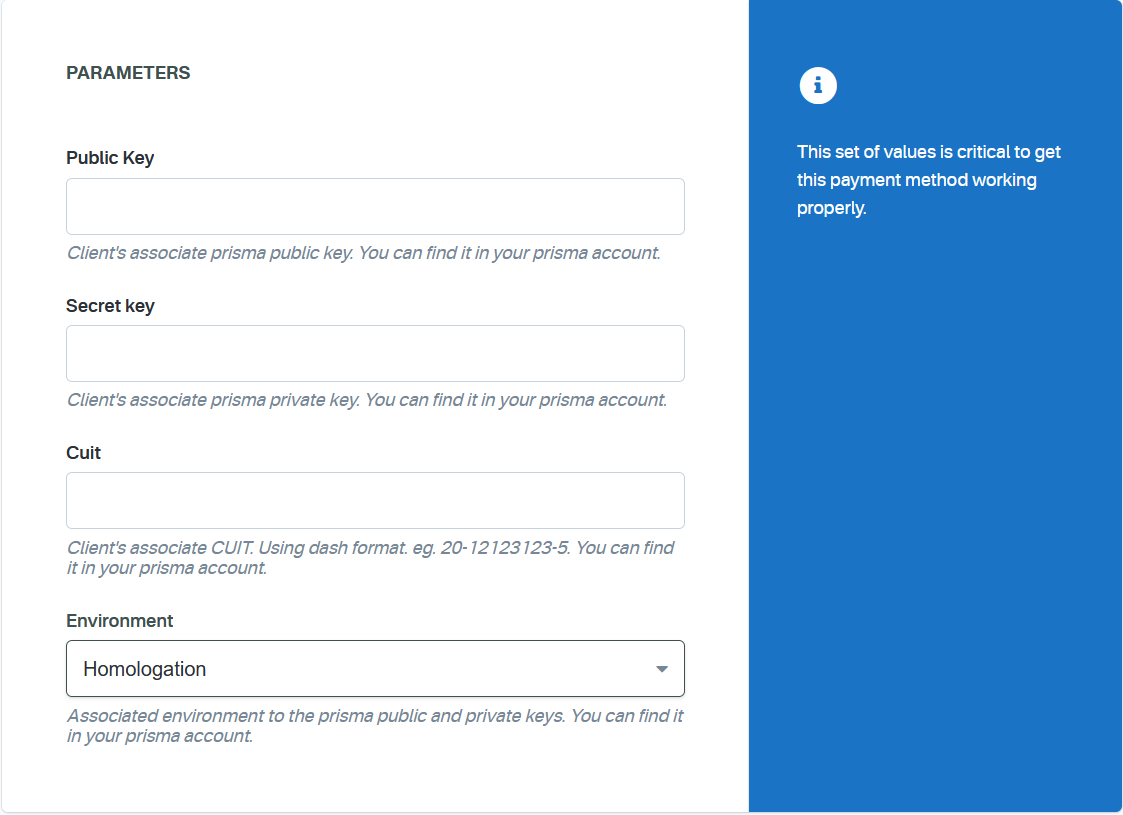
Task: Click the 'Secret key' field label
Action: pos(110,306)
